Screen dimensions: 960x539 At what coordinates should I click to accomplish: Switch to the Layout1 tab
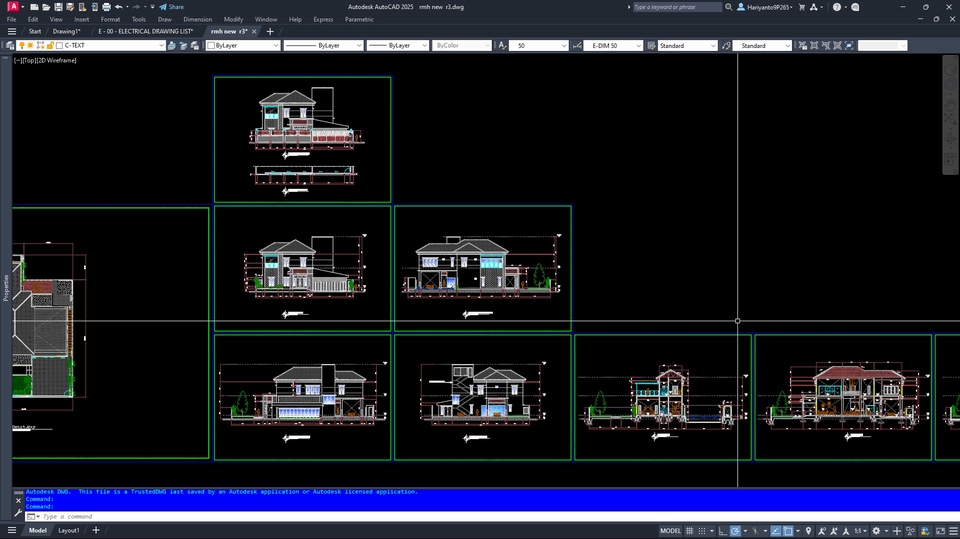click(69, 530)
